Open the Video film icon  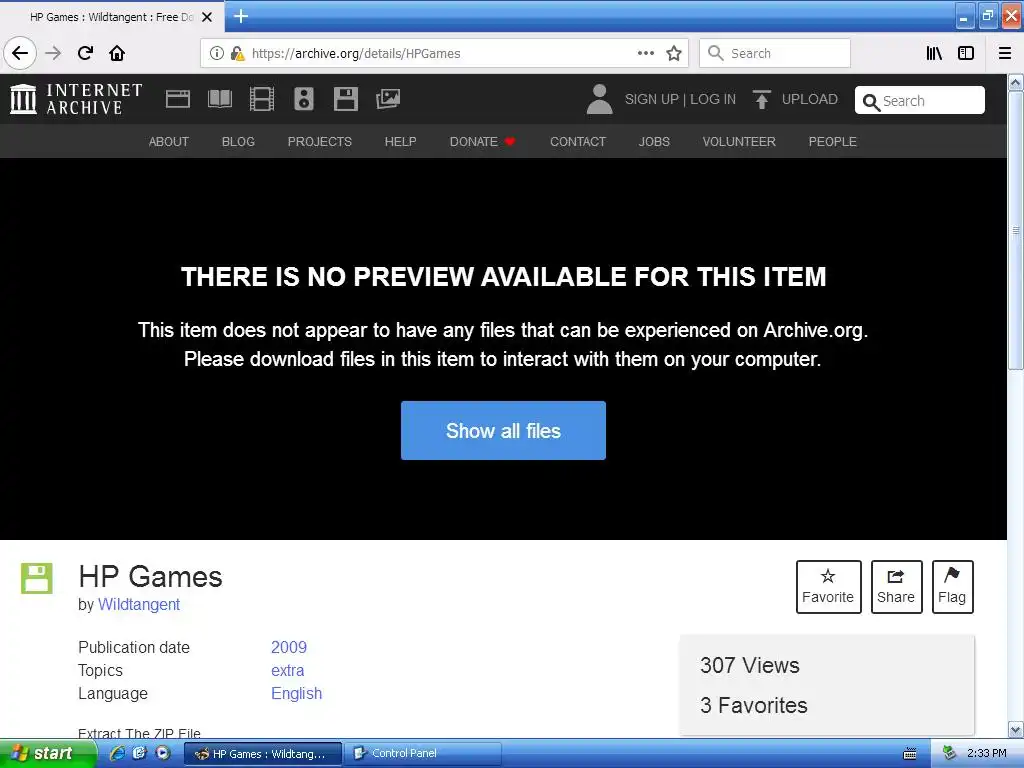pos(262,99)
